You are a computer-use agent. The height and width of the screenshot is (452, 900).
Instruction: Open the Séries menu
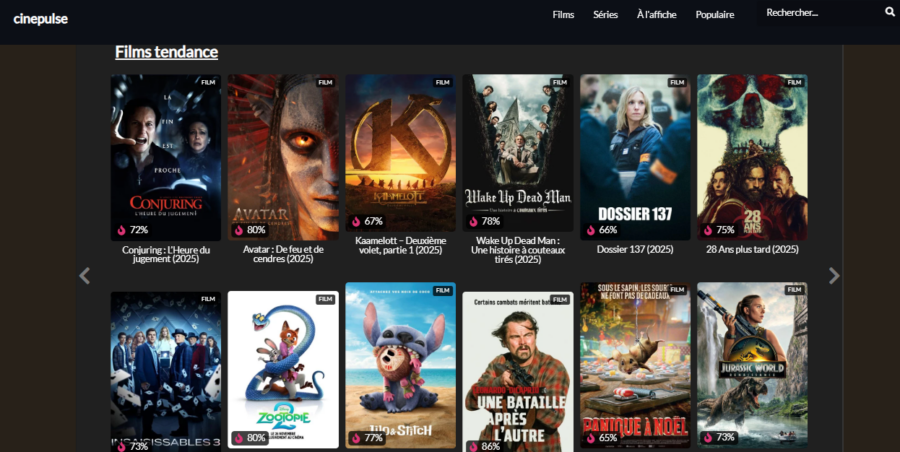(606, 15)
